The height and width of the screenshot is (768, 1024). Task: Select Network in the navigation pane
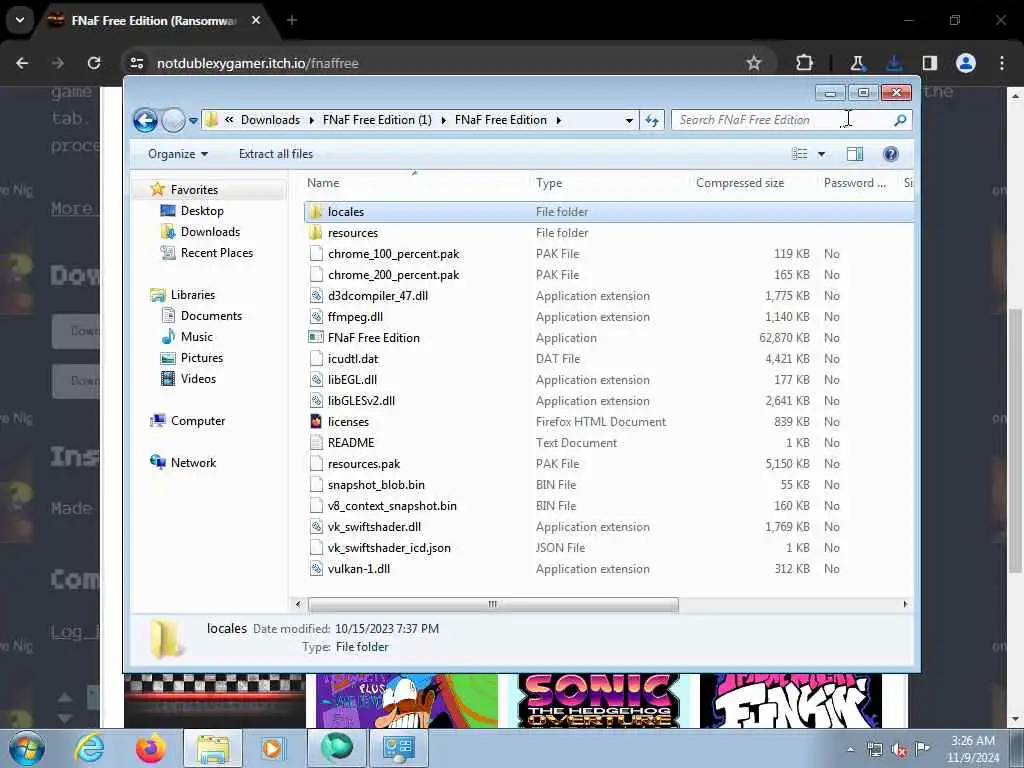(x=193, y=463)
